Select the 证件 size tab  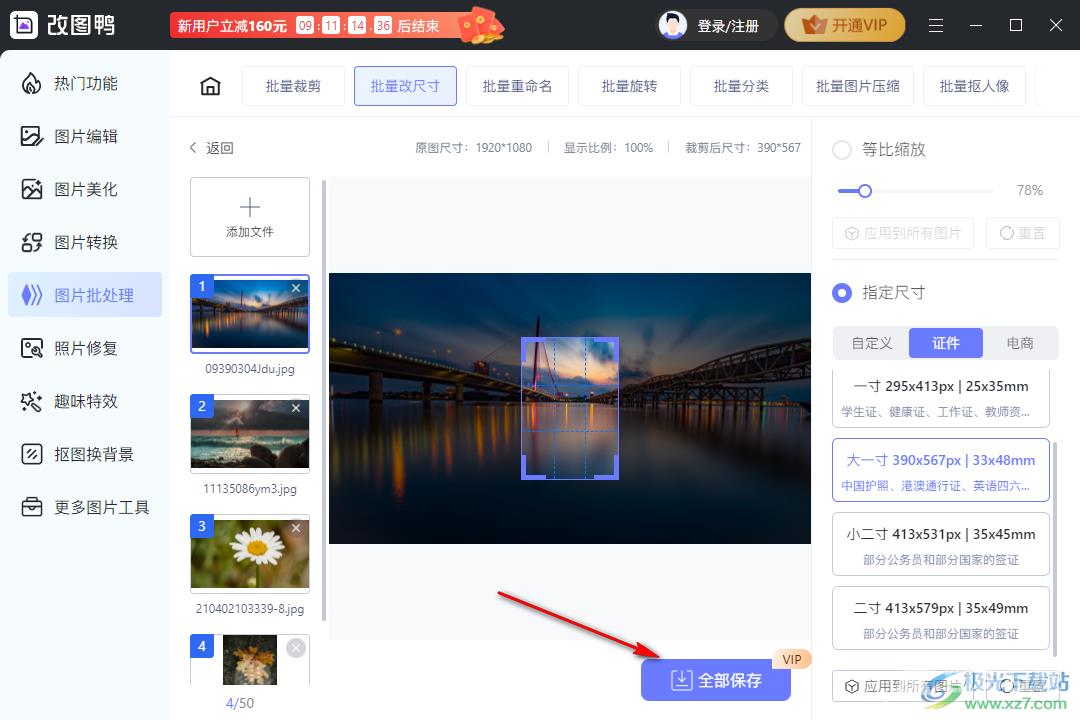946,343
